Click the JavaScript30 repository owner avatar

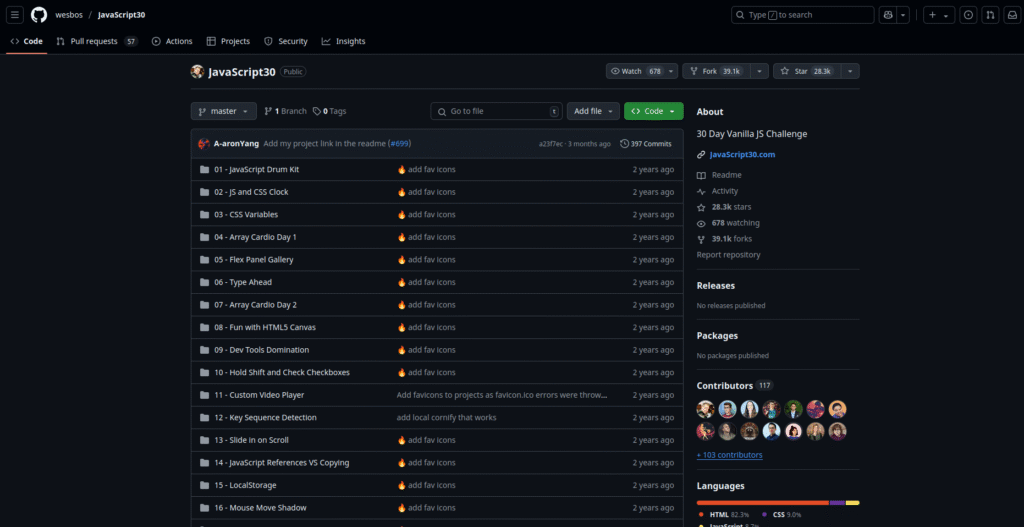197,72
